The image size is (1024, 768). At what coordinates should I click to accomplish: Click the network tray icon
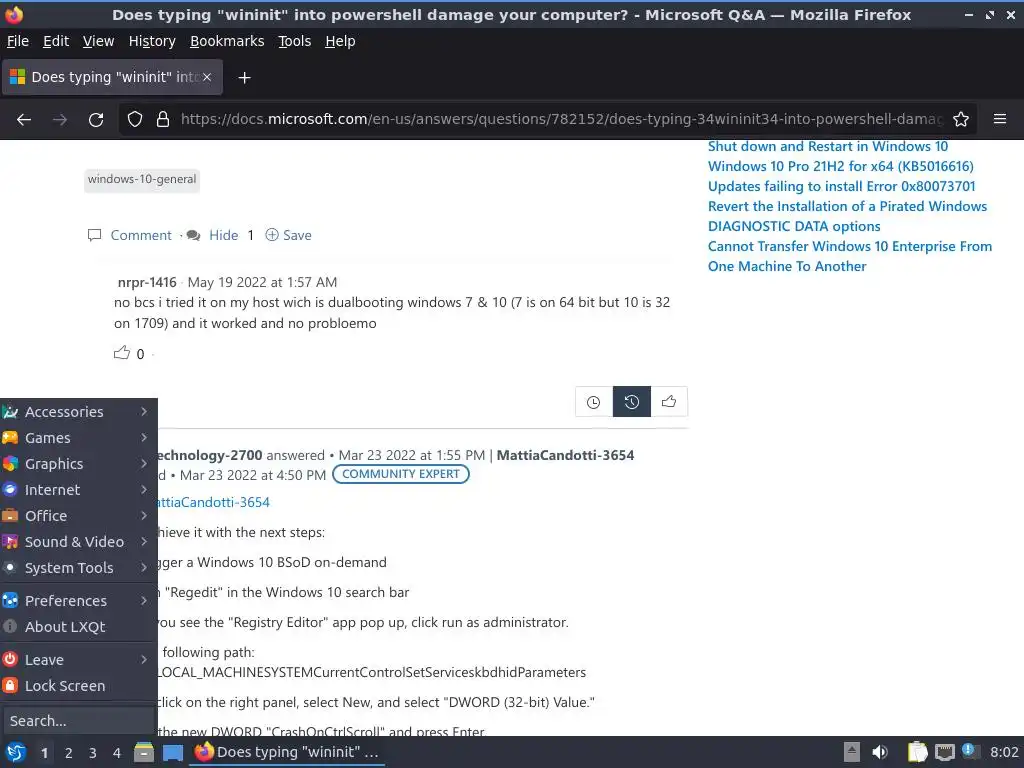click(944, 752)
